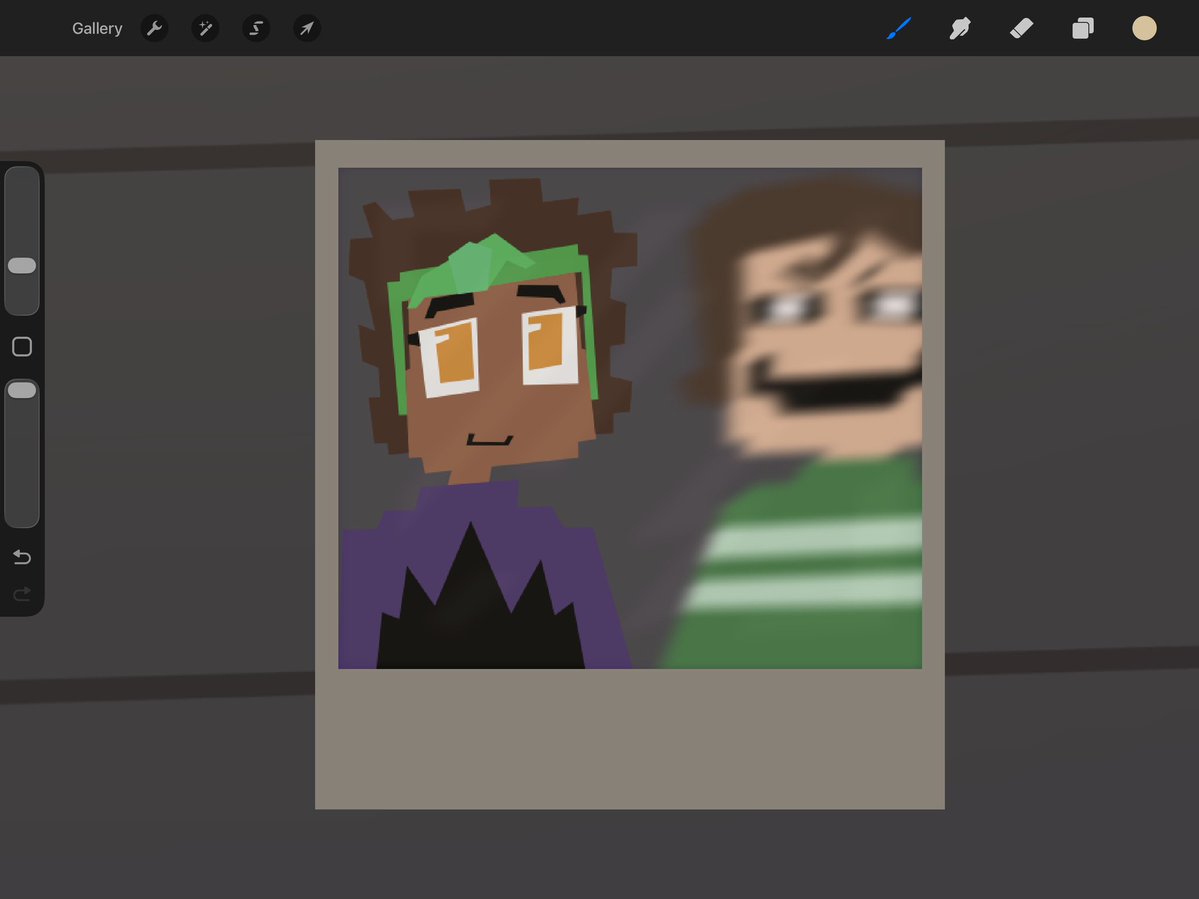
Task: Tap the square Modify button in sidebar
Action: (x=22, y=346)
